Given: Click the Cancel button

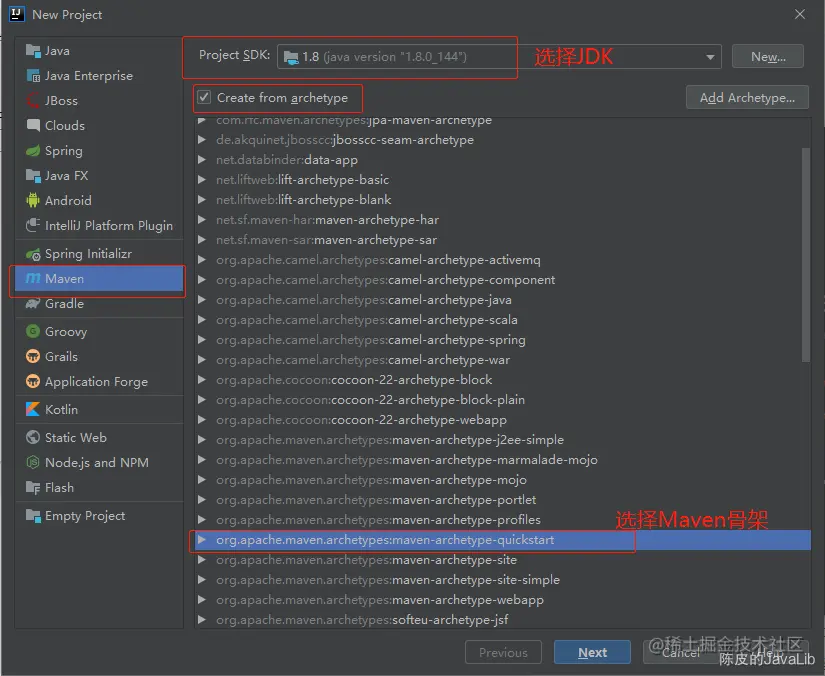Looking at the screenshot, I should pos(681,652).
